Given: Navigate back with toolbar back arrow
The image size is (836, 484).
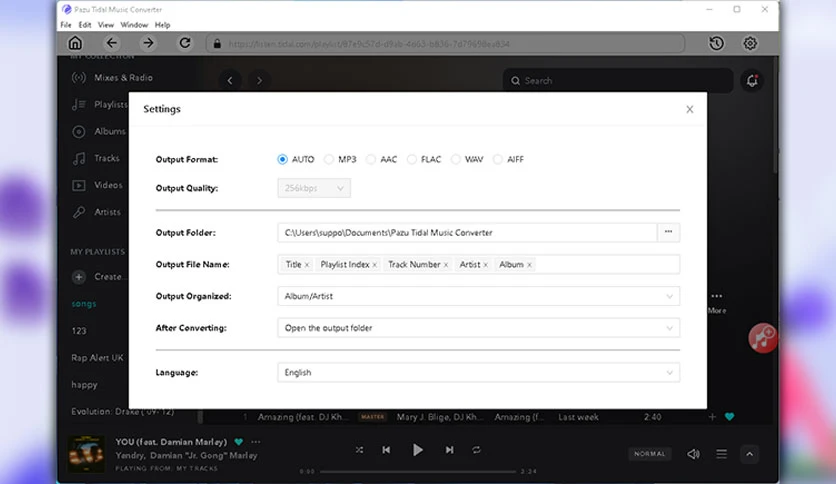Looking at the screenshot, I should (111, 43).
